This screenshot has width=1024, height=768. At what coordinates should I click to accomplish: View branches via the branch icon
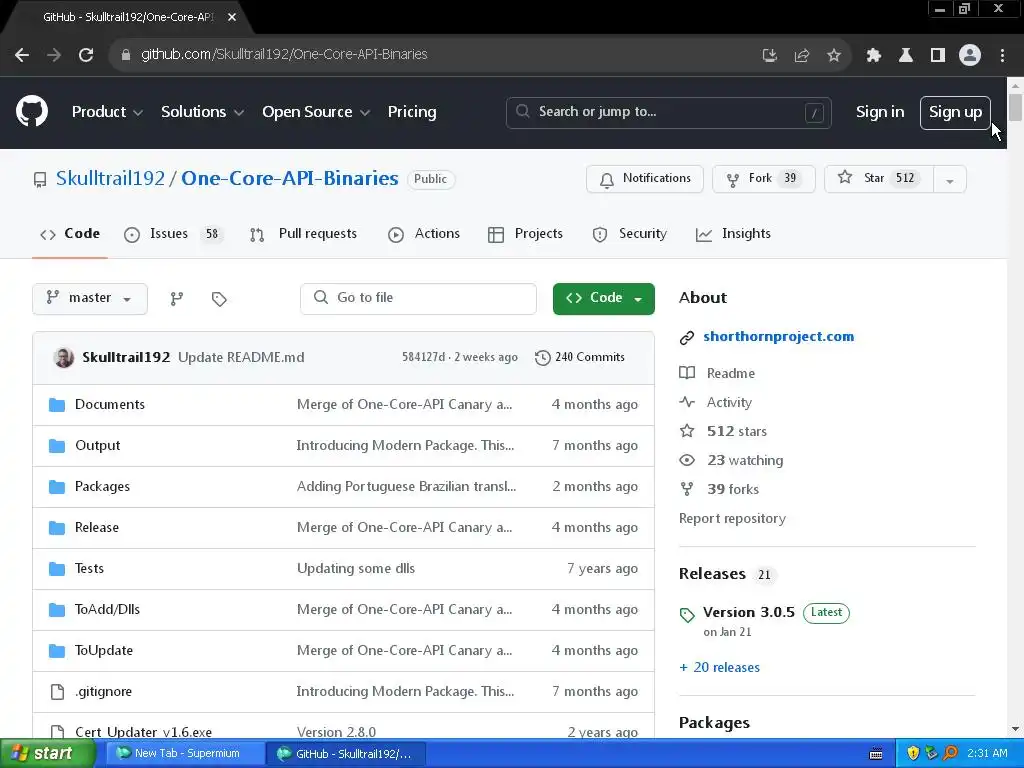(x=177, y=299)
